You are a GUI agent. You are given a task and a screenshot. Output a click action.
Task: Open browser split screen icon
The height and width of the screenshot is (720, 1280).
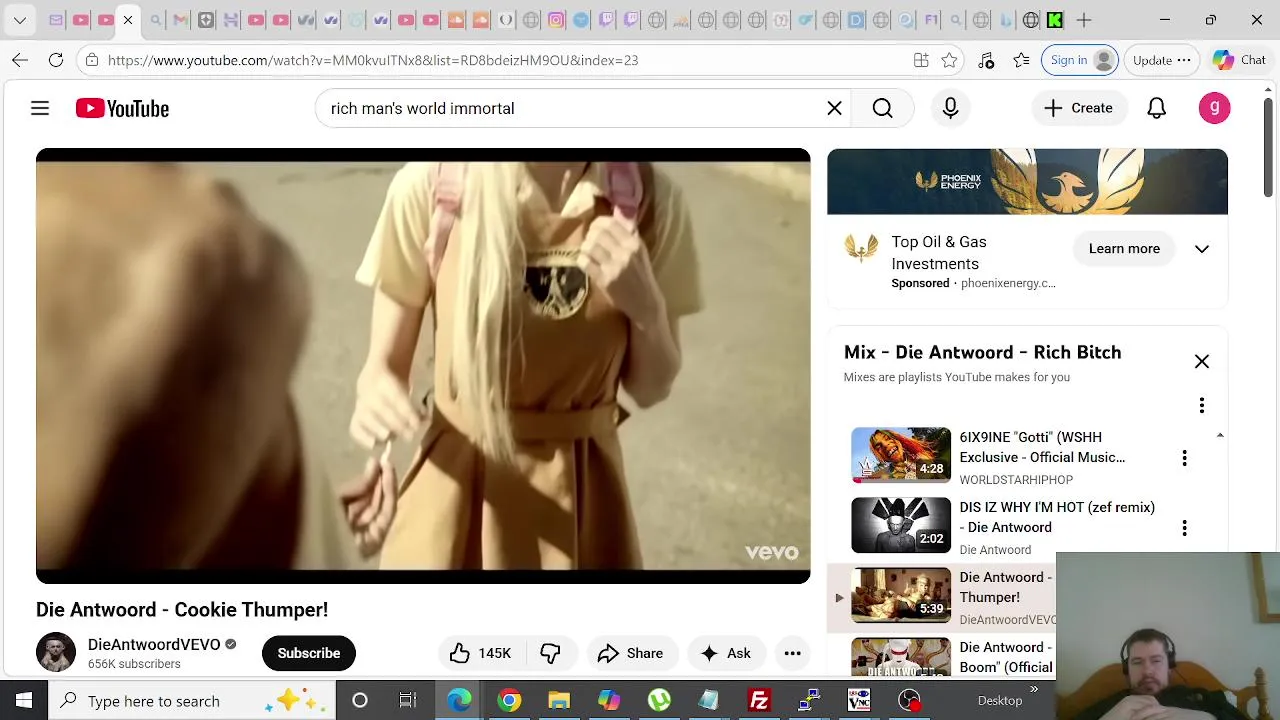tap(921, 60)
